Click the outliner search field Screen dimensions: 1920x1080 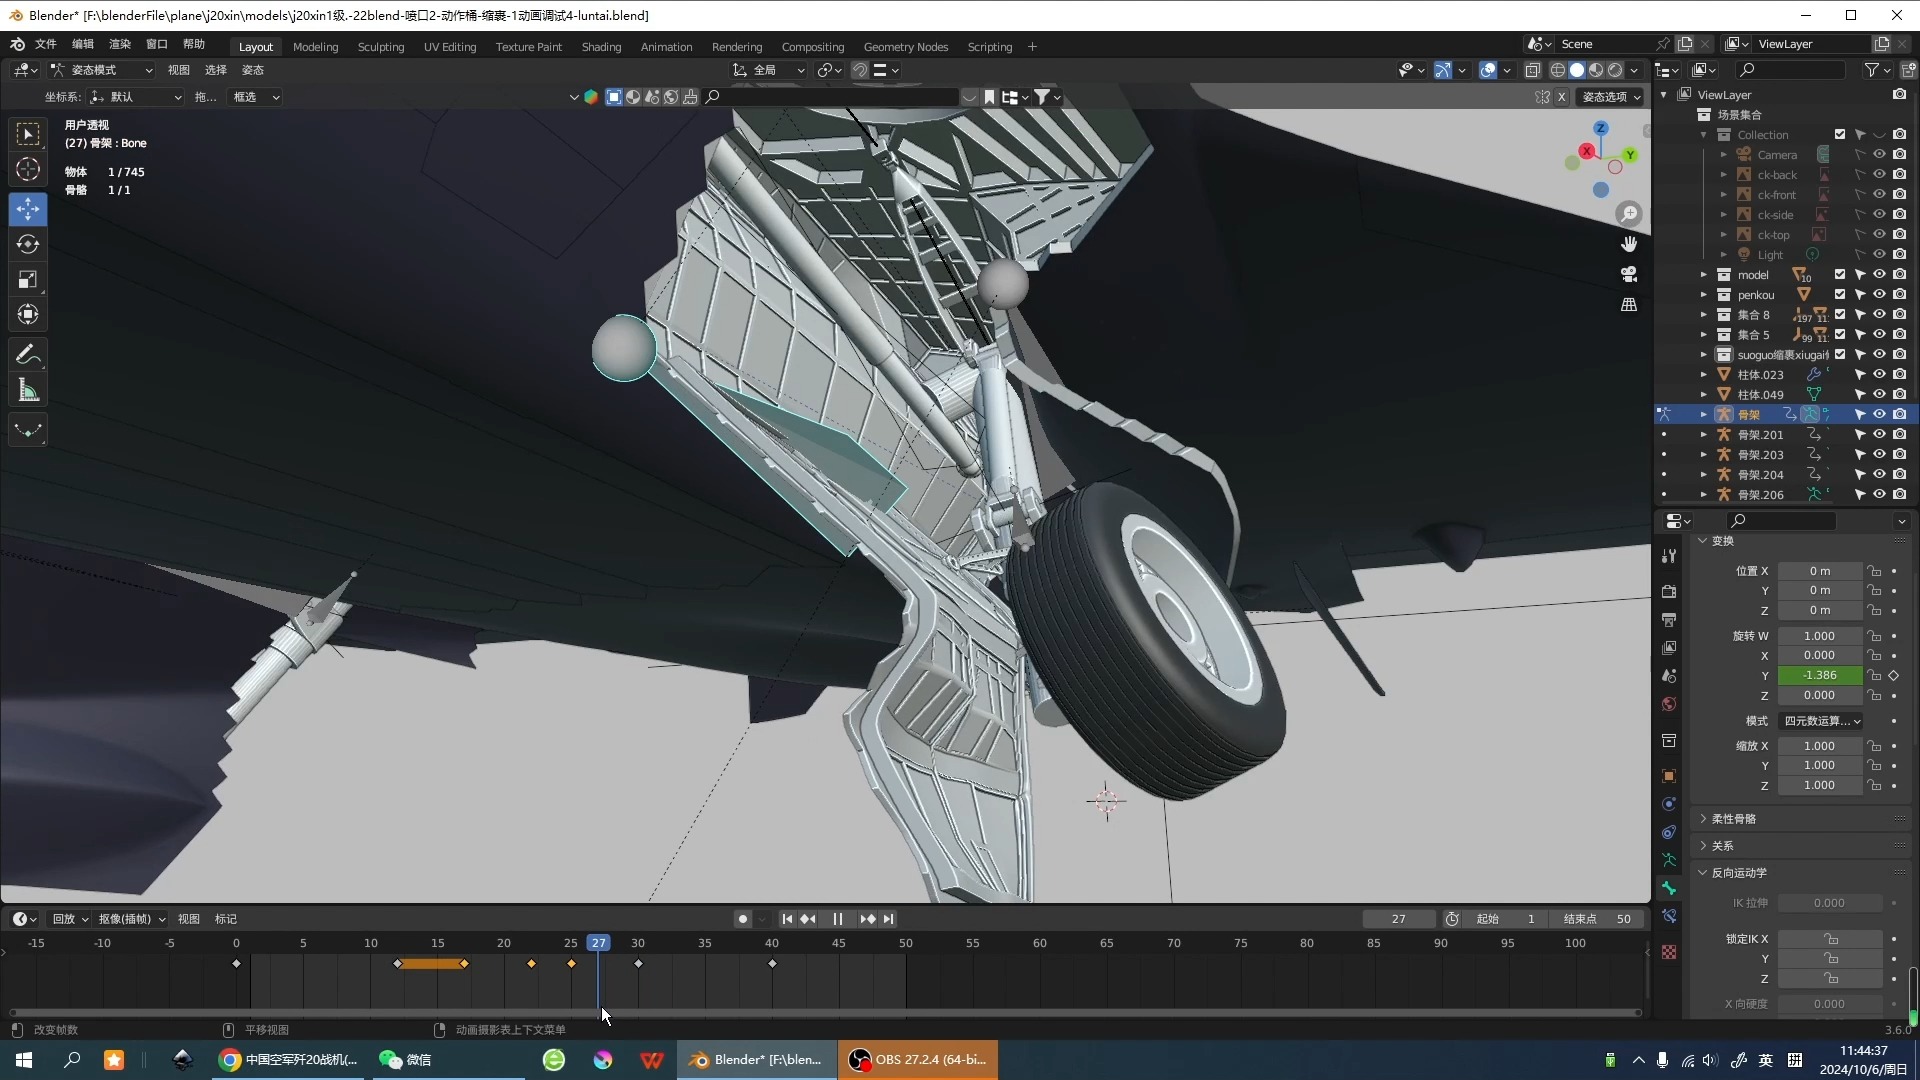click(1790, 70)
